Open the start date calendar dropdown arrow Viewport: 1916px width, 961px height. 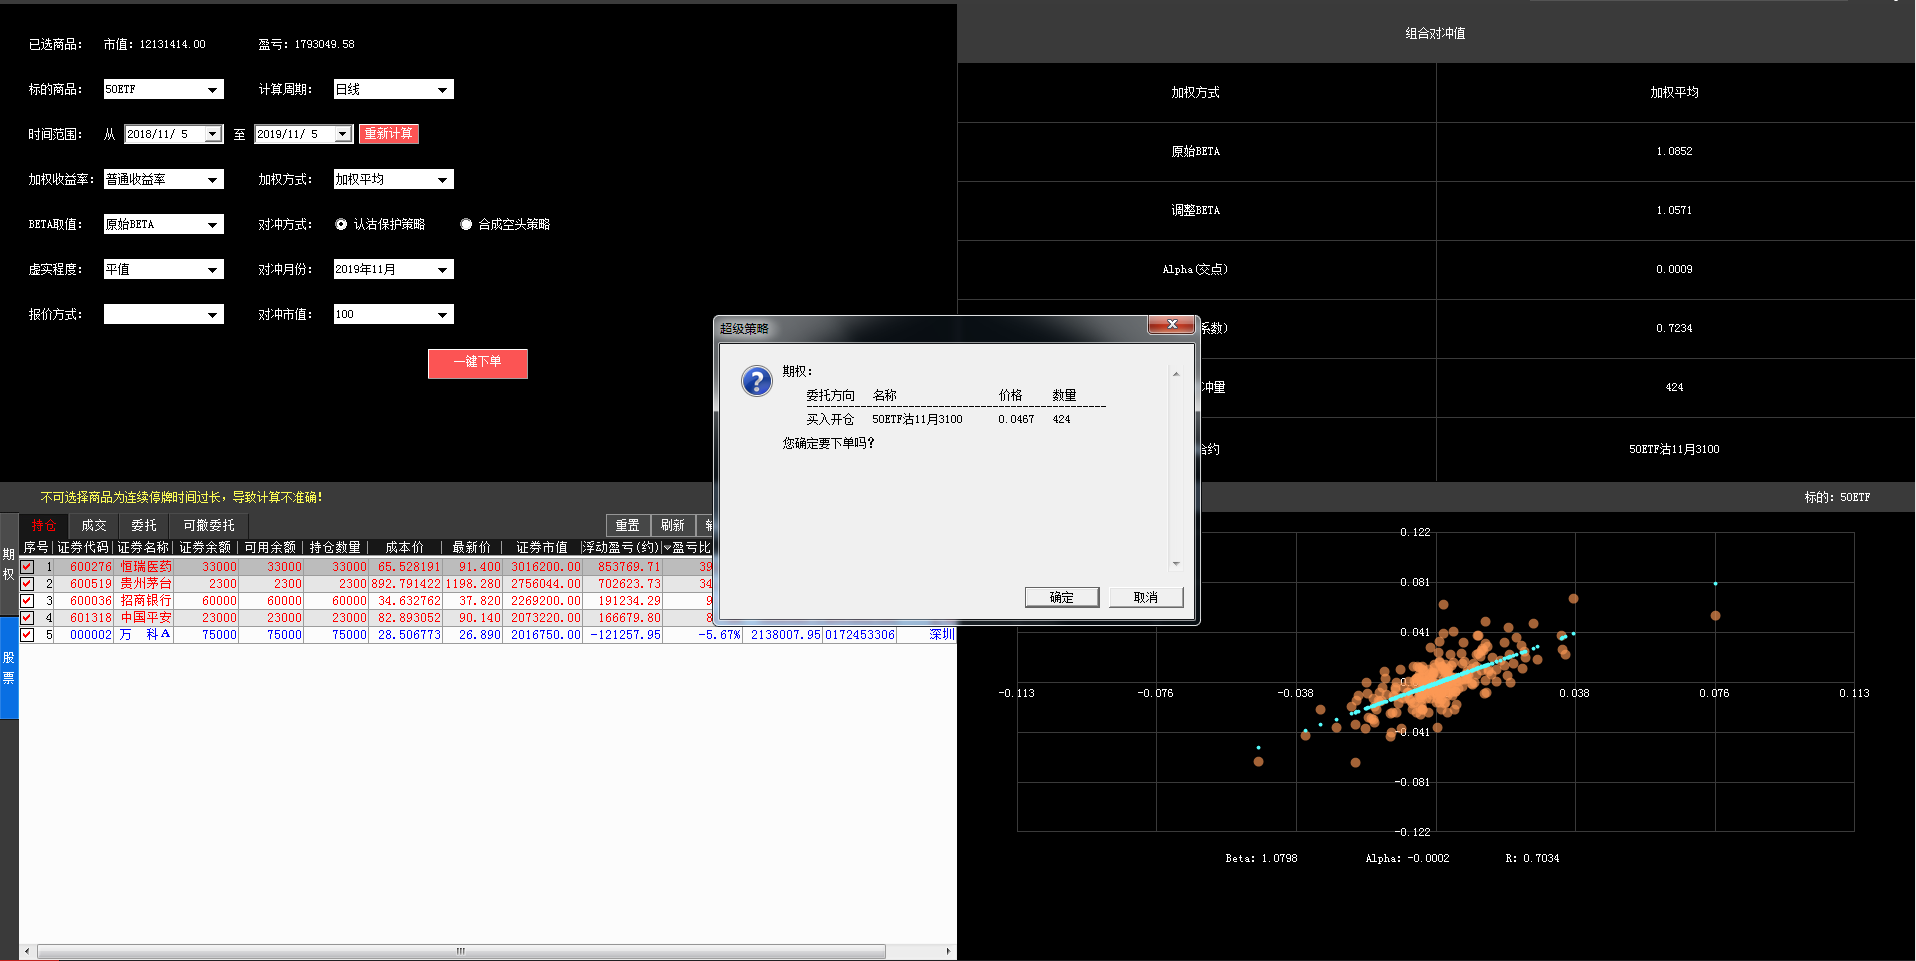click(213, 134)
